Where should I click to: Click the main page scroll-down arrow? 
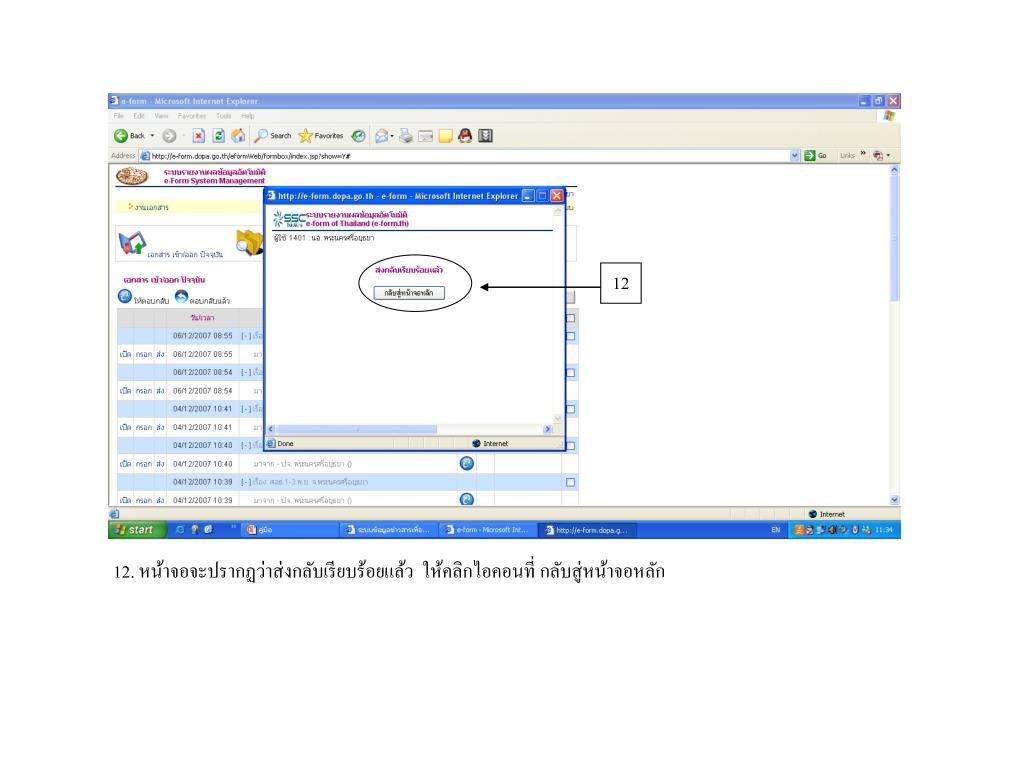(x=894, y=500)
